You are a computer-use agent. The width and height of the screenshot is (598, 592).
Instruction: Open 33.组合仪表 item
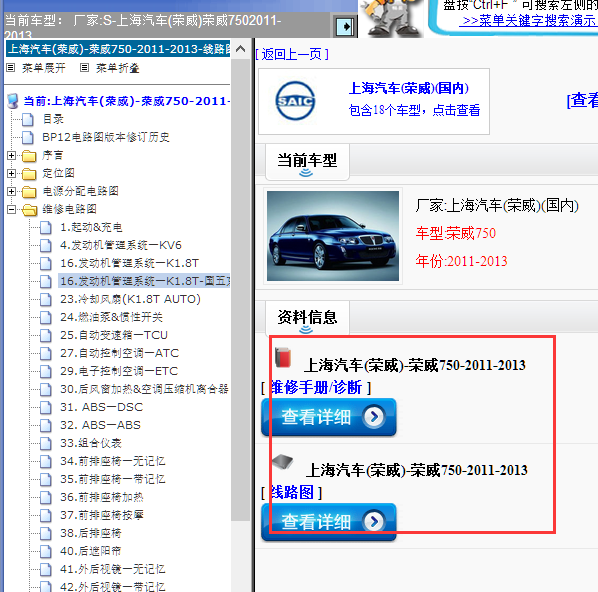pos(91,443)
